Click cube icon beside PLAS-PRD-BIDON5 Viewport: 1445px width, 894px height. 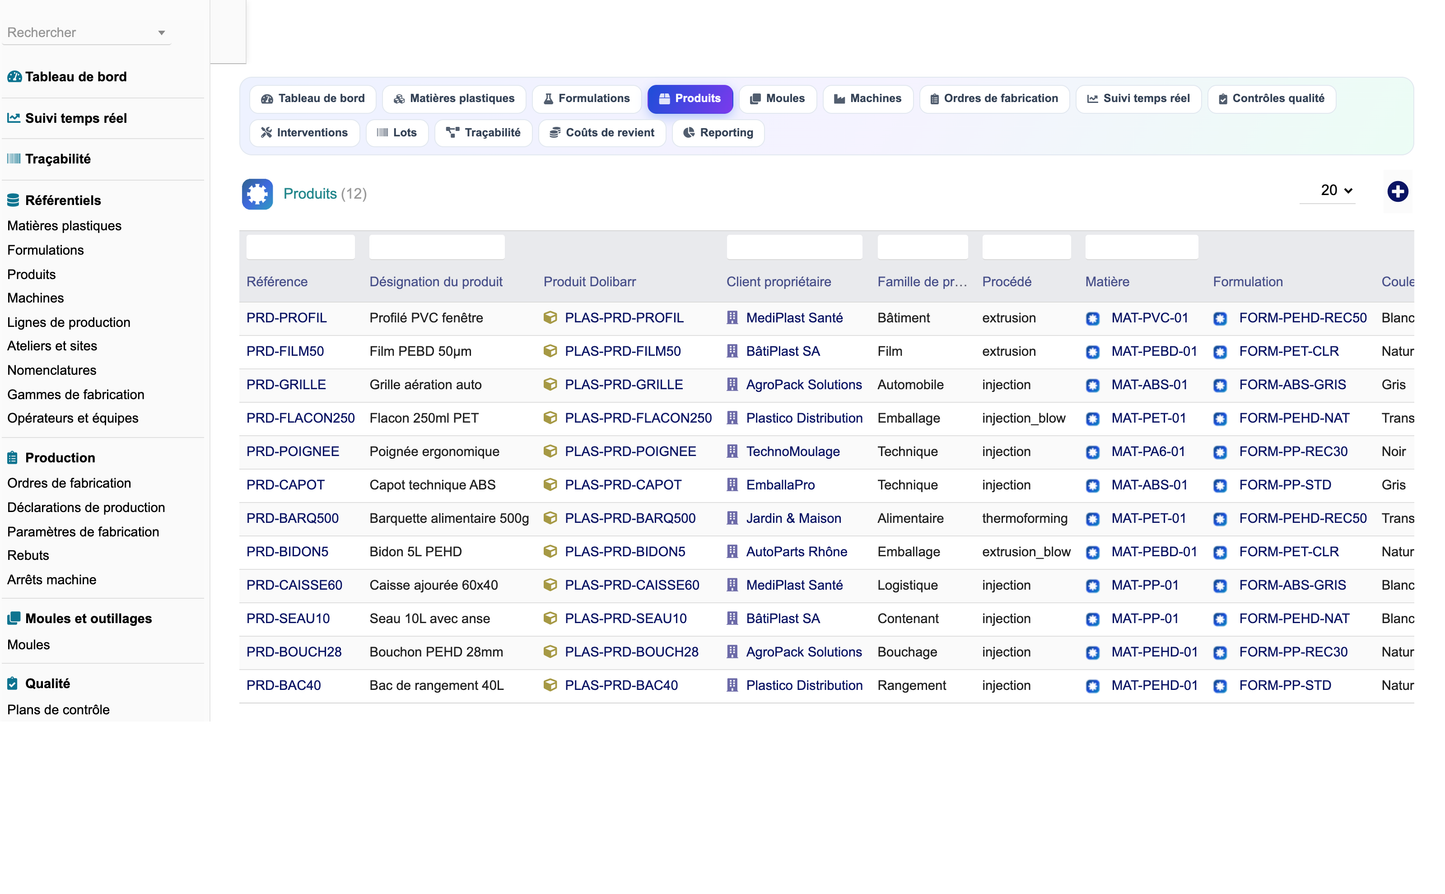click(x=550, y=552)
